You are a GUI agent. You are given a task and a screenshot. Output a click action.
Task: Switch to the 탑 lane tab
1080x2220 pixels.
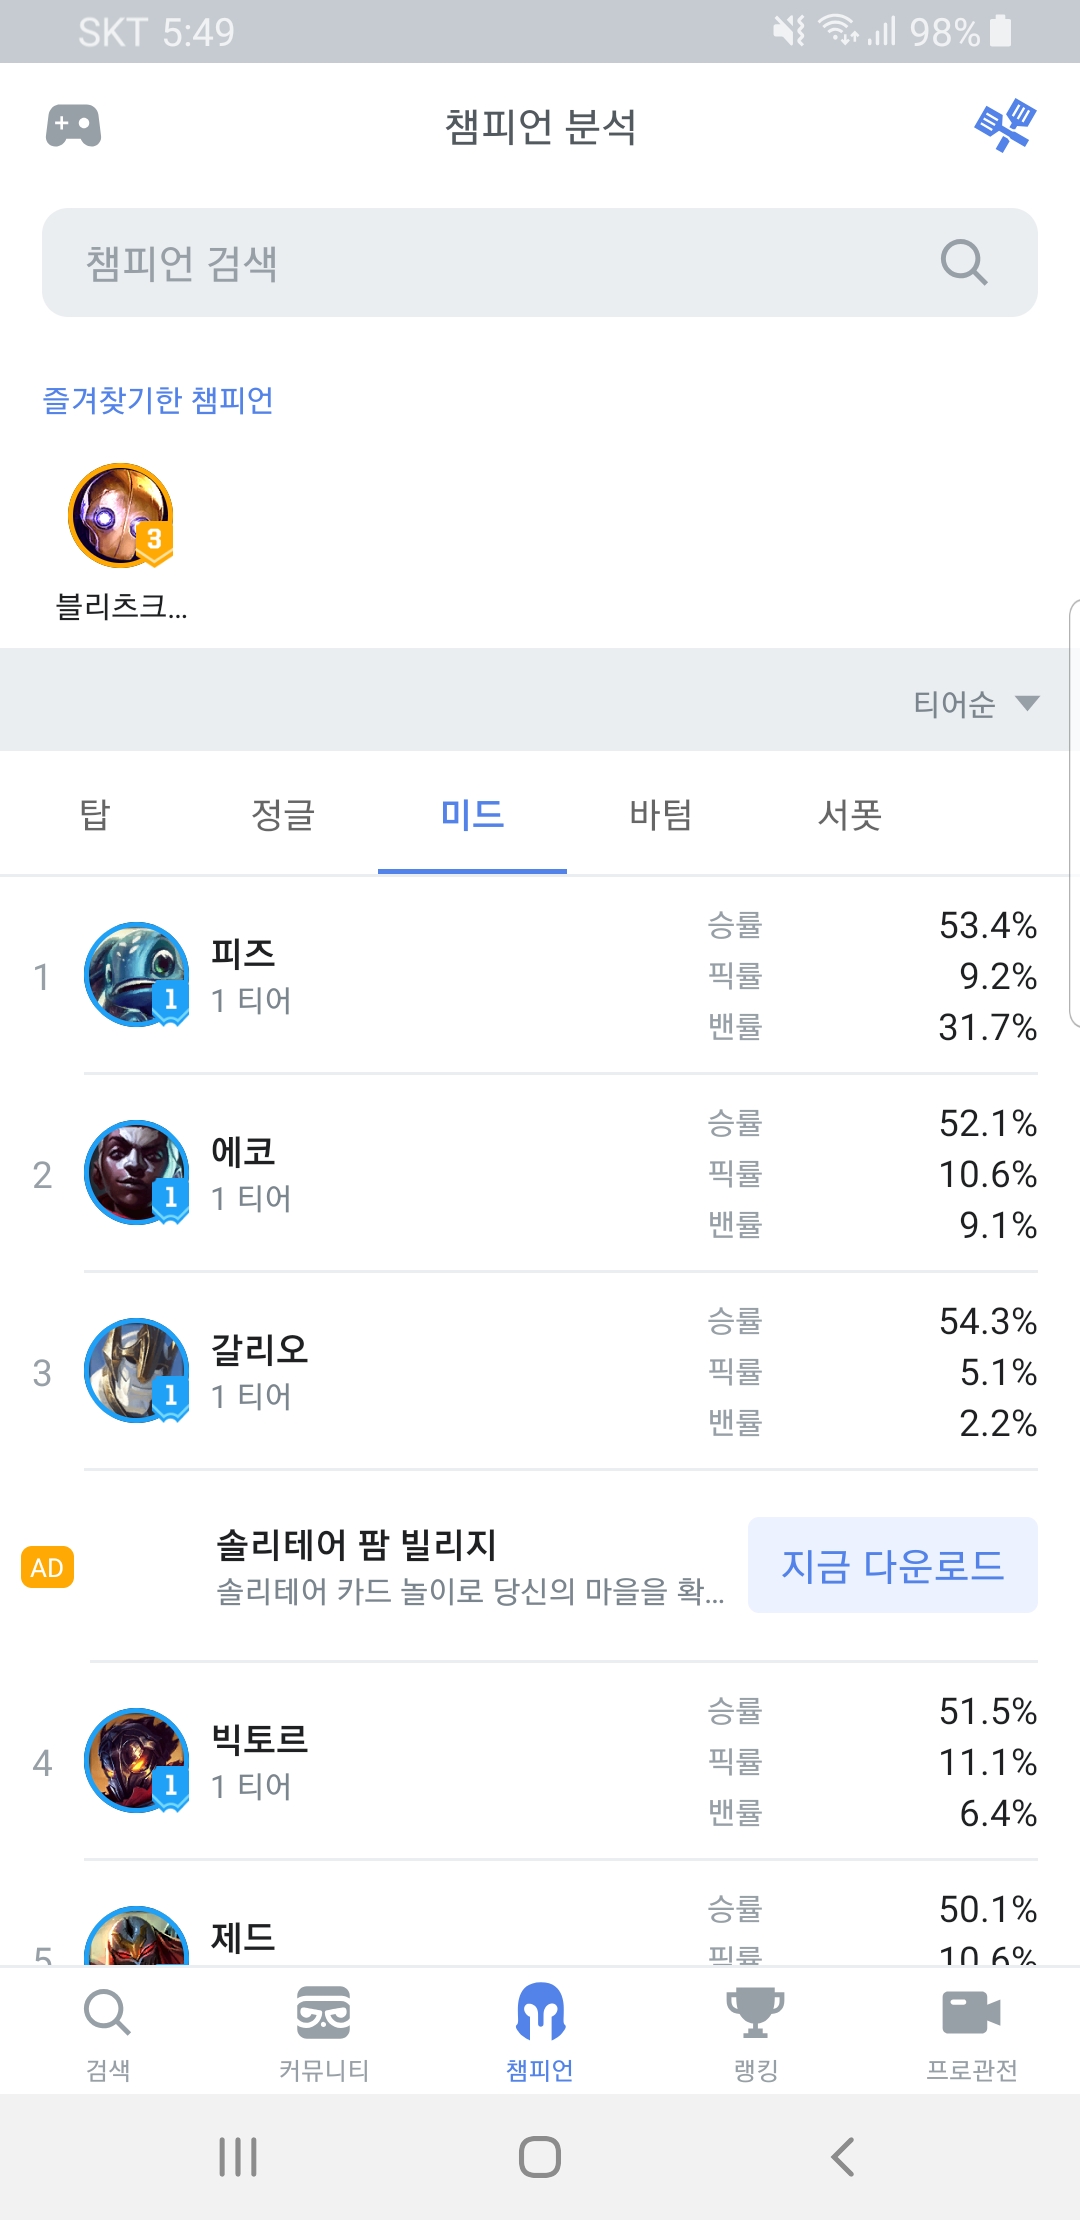(95, 814)
